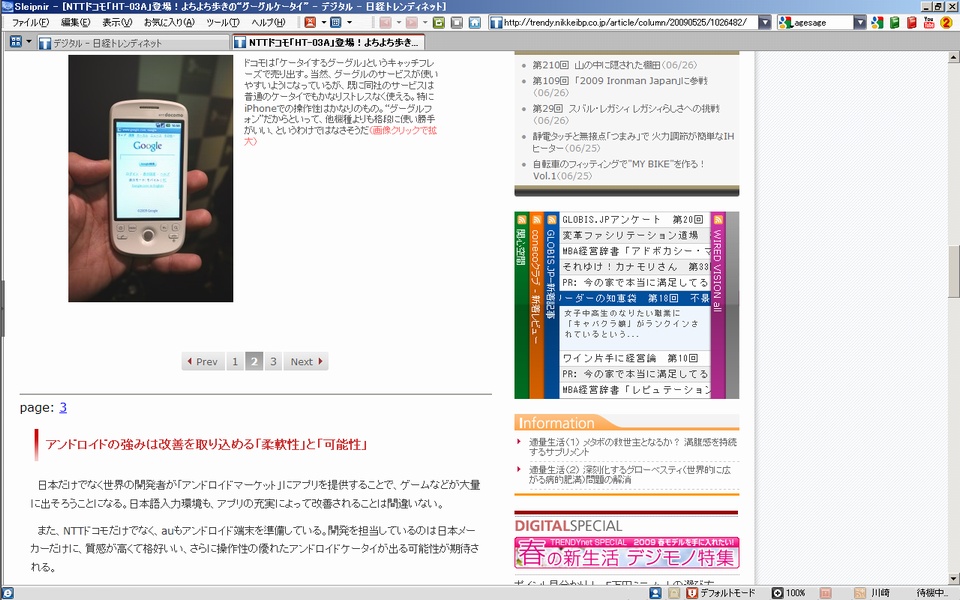Click RSS icon atop GLOBIS.JP blue strip
Viewport: 960px width, 600px height.
click(x=552, y=220)
